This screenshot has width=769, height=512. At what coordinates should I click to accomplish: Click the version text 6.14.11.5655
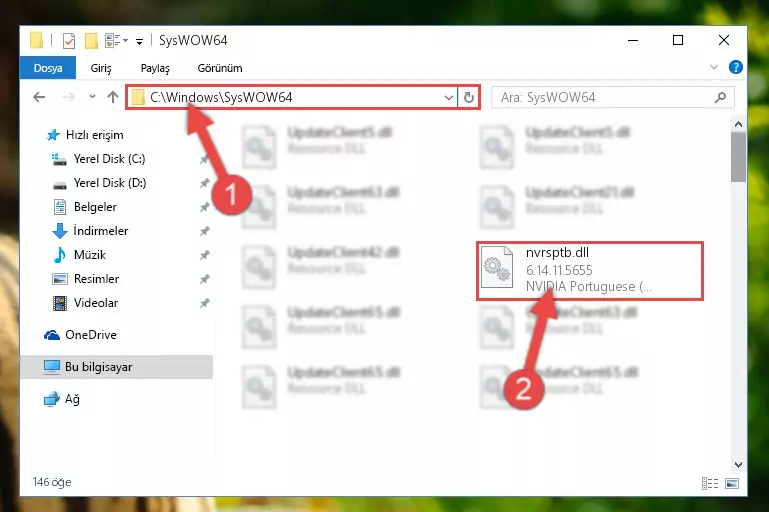pyautogui.click(x=559, y=270)
